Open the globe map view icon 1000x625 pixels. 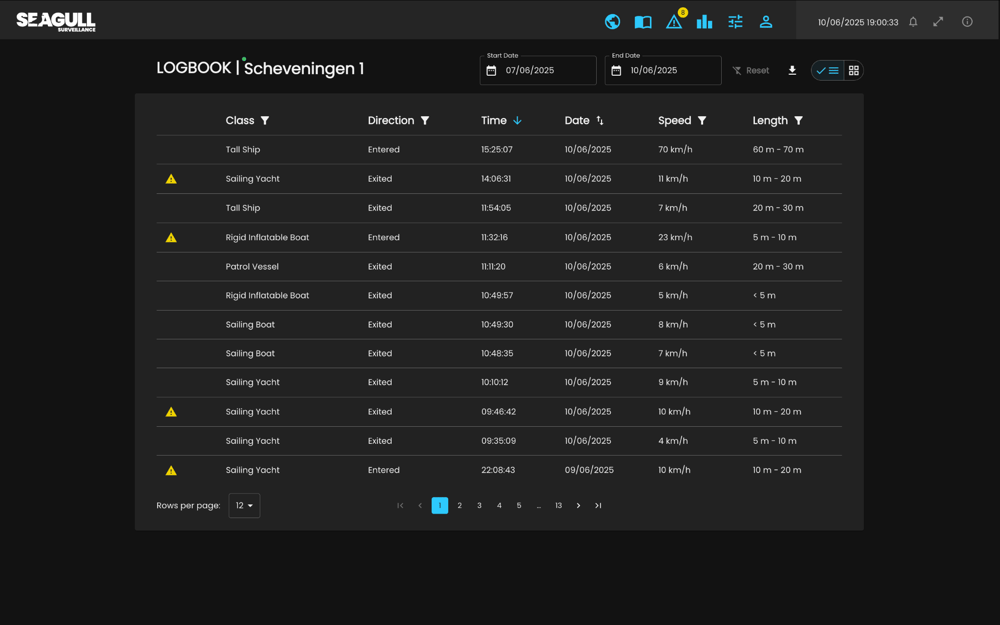point(612,22)
